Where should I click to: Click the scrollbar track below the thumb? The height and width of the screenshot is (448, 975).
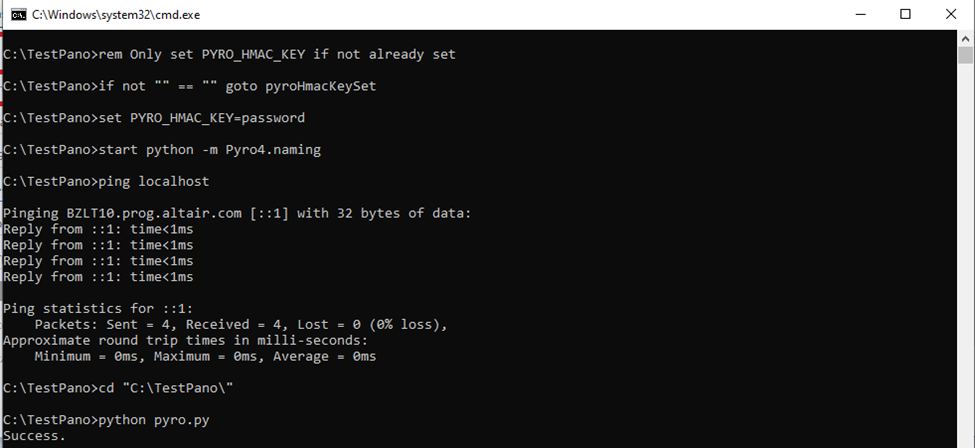965,250
